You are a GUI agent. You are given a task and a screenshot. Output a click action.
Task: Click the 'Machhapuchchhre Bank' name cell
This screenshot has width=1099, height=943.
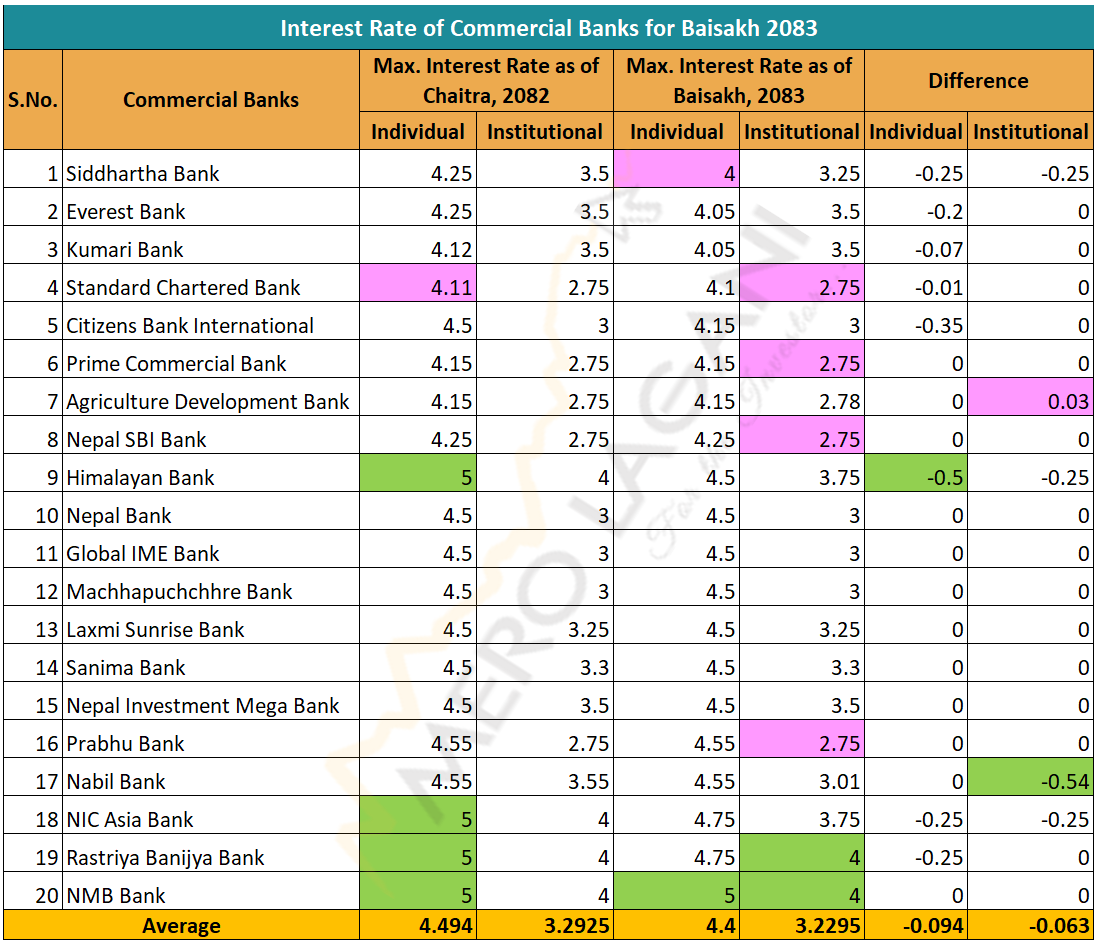[x=179, y=591]
